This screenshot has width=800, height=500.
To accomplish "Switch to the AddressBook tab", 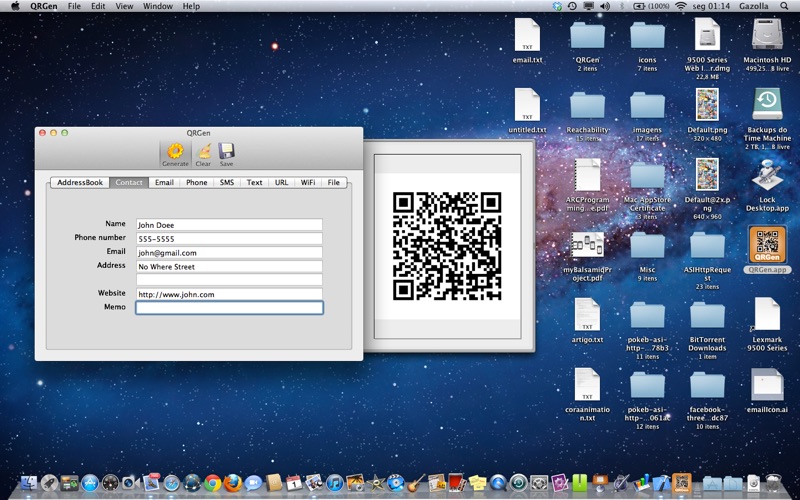I will point(80,182).
